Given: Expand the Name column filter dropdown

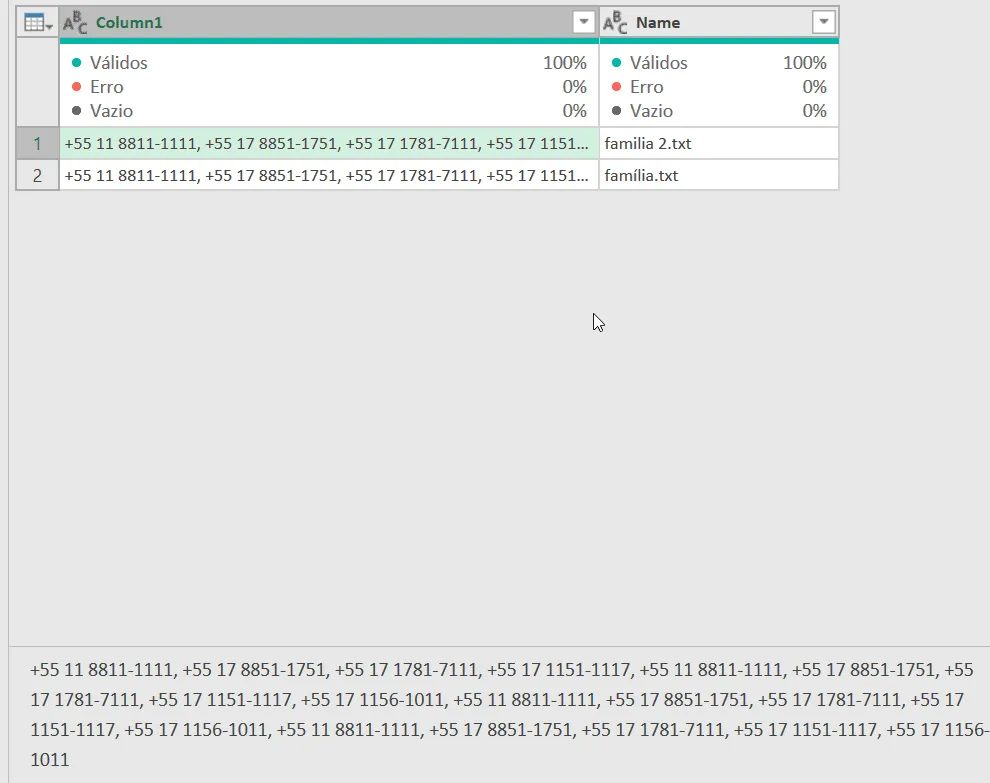Looking at the screenshot, I should coord(823,22).
